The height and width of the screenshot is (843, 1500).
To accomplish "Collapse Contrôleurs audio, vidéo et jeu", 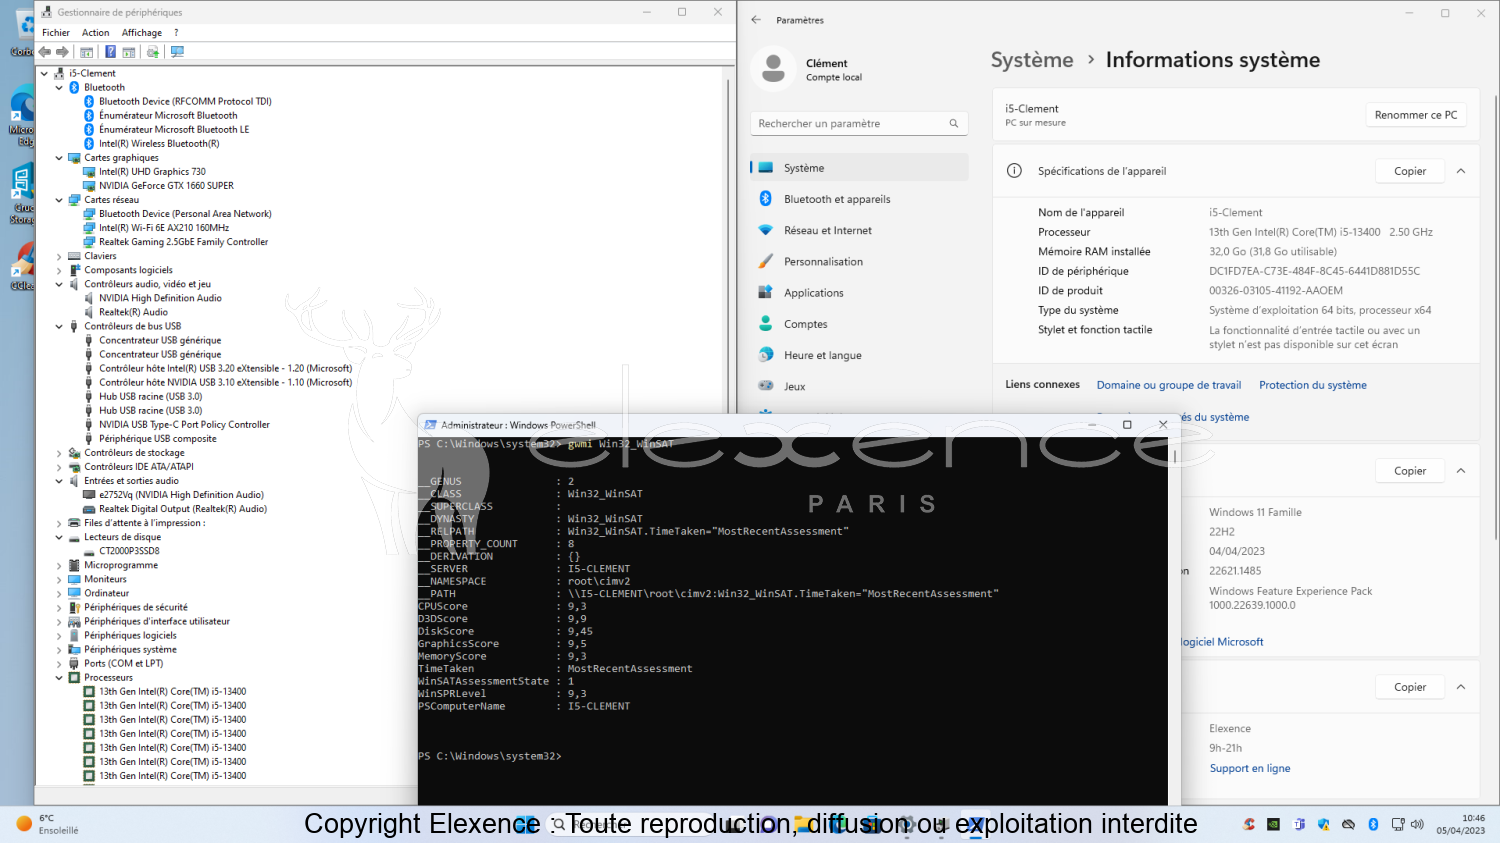I will pos(59,284).
